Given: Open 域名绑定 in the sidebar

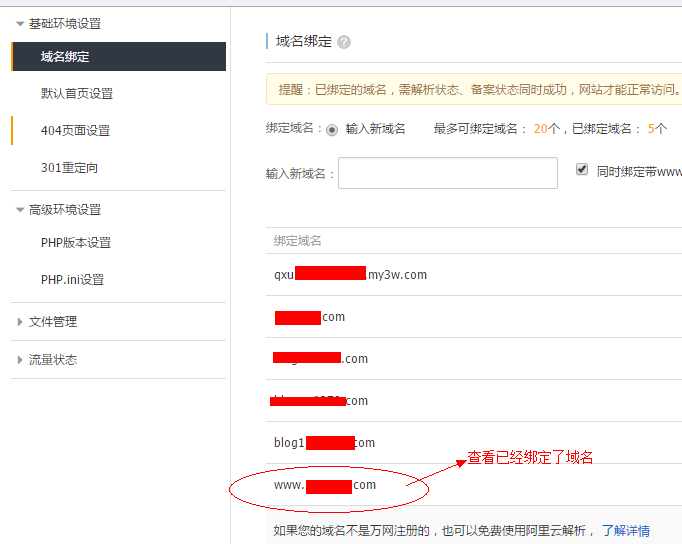Looking at the screenshot, I should click(x=65, y=57).
